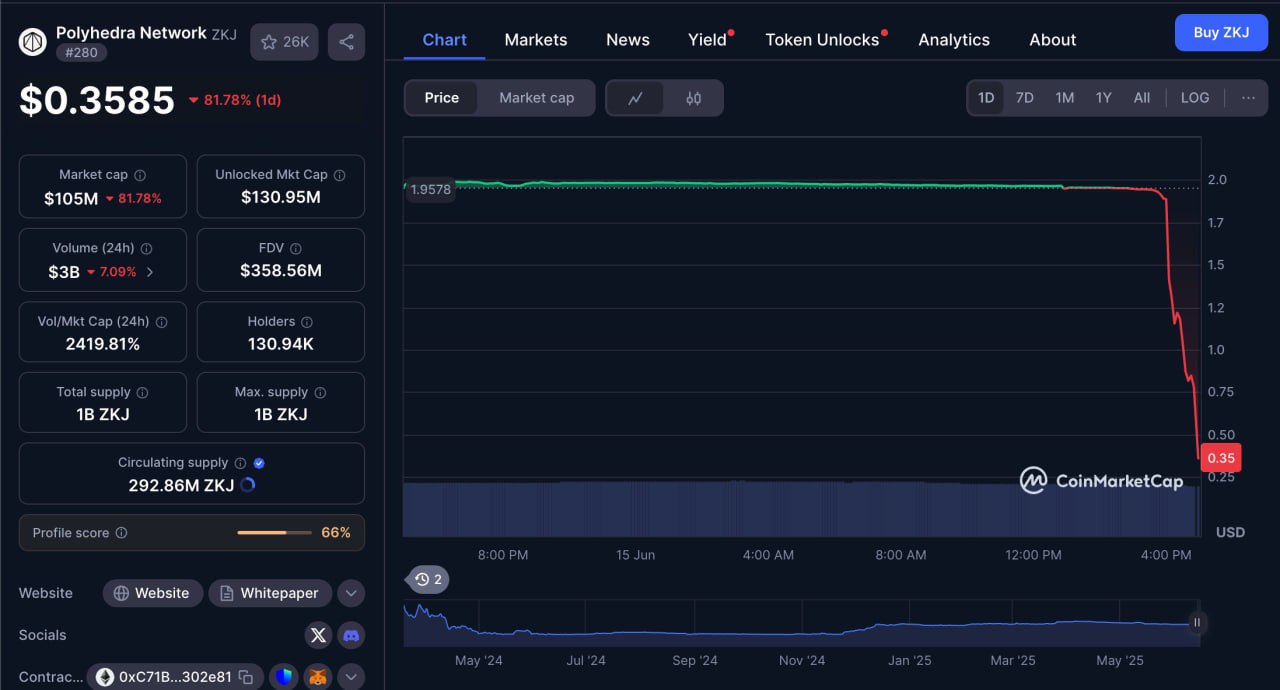The width and height of the screenshot is (1280, 690).
Task: Open Discord social link icon
Action: [x=351, y=635]
